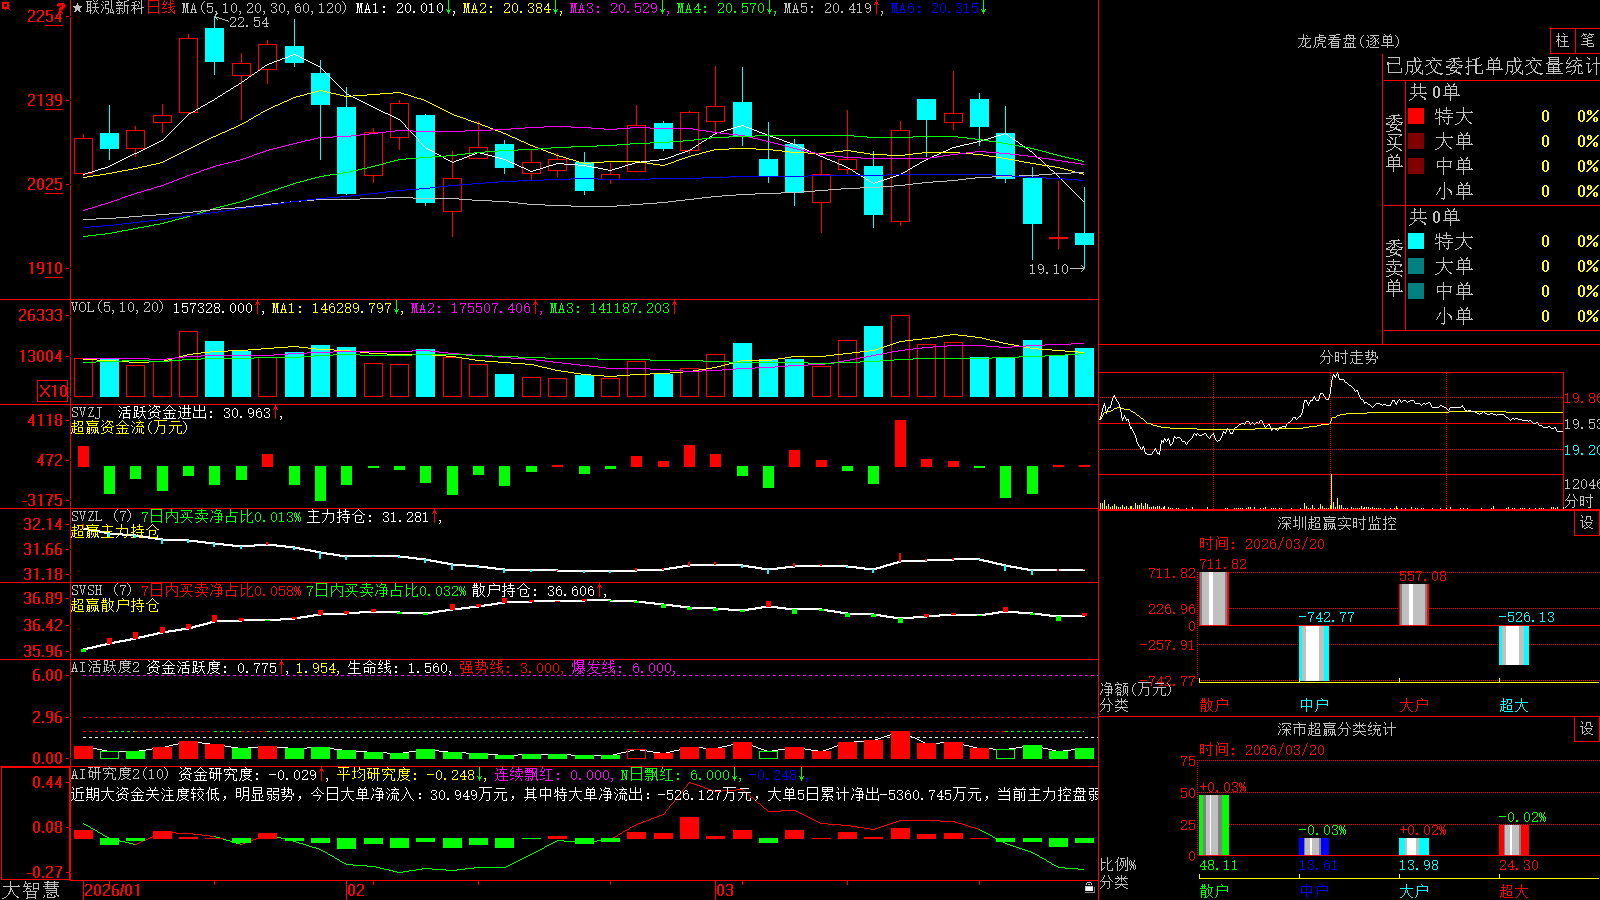
Task: Click the MA3: 20.529 value in header
Action: (617, 8)
